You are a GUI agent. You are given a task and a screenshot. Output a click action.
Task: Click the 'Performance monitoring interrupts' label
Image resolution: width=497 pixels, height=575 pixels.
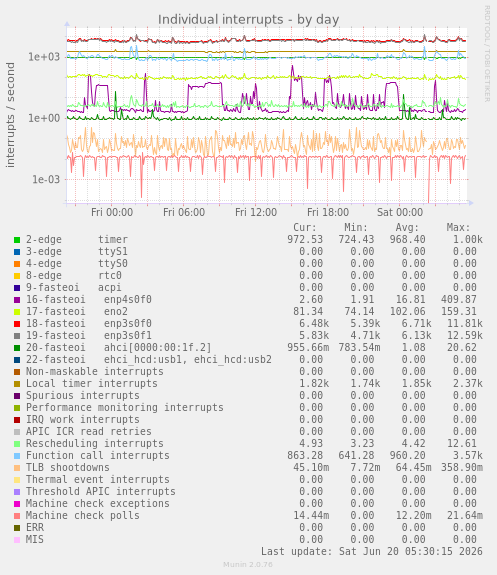point(125,408)
